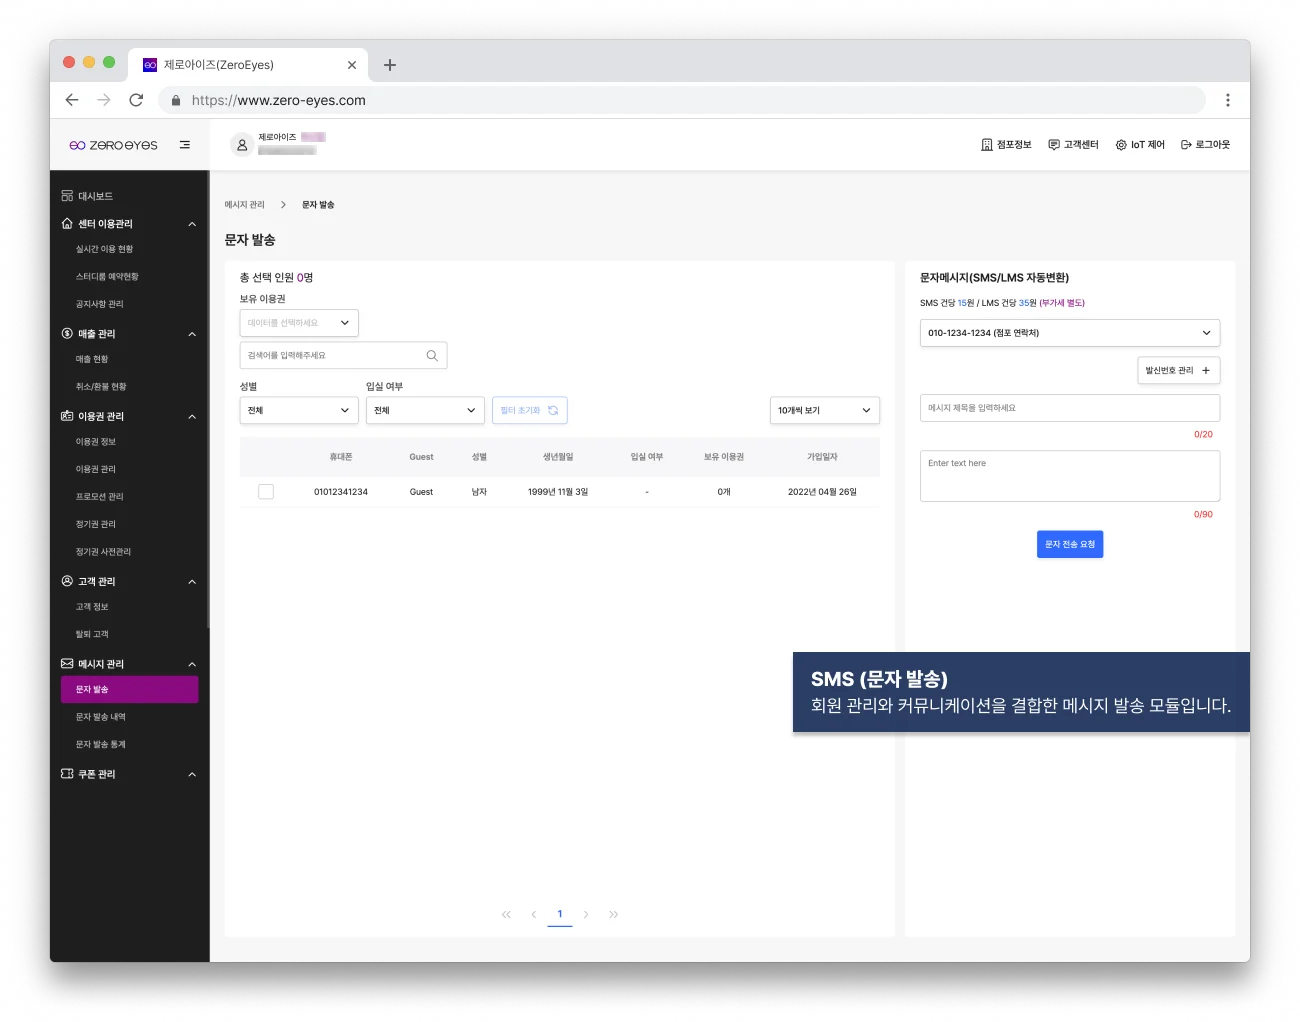Open the 대시보드 dashboard icon in sidebar

pos(67,195)
